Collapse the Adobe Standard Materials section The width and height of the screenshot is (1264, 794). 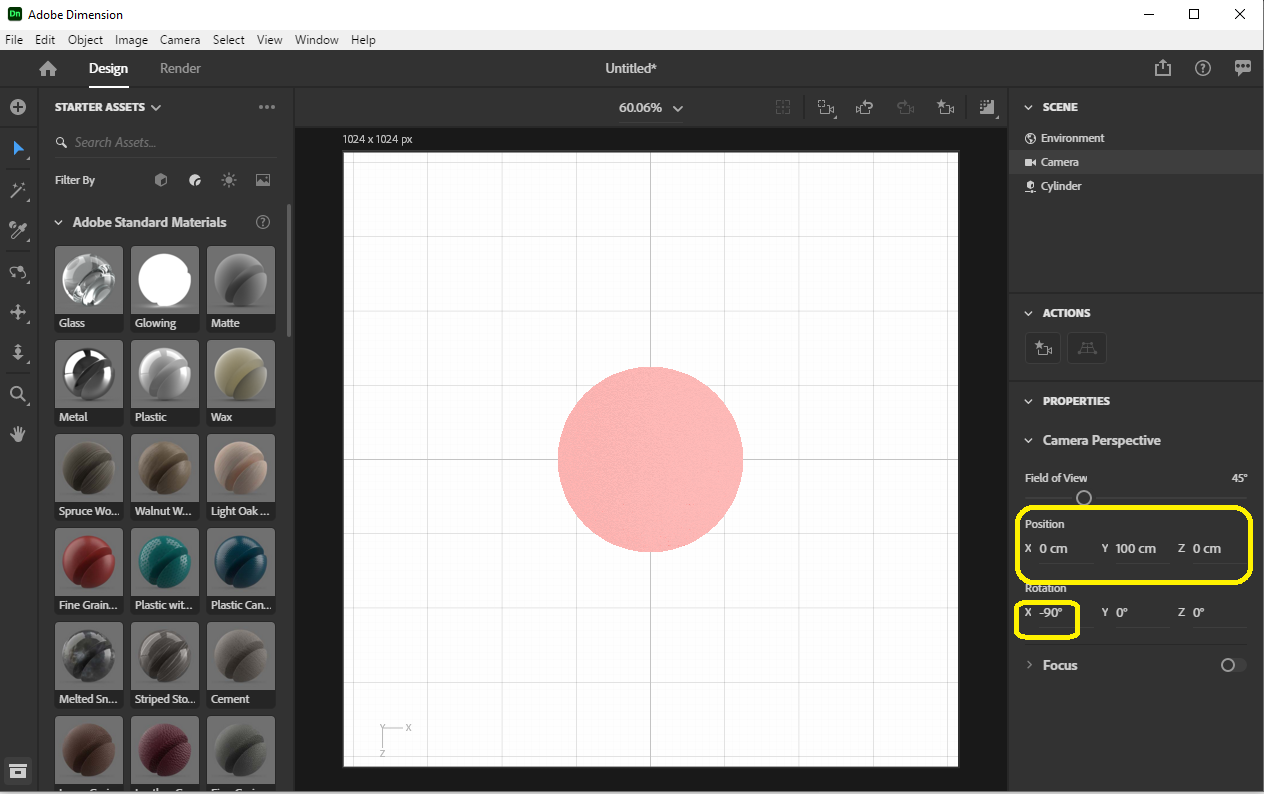tap(58, 222)
